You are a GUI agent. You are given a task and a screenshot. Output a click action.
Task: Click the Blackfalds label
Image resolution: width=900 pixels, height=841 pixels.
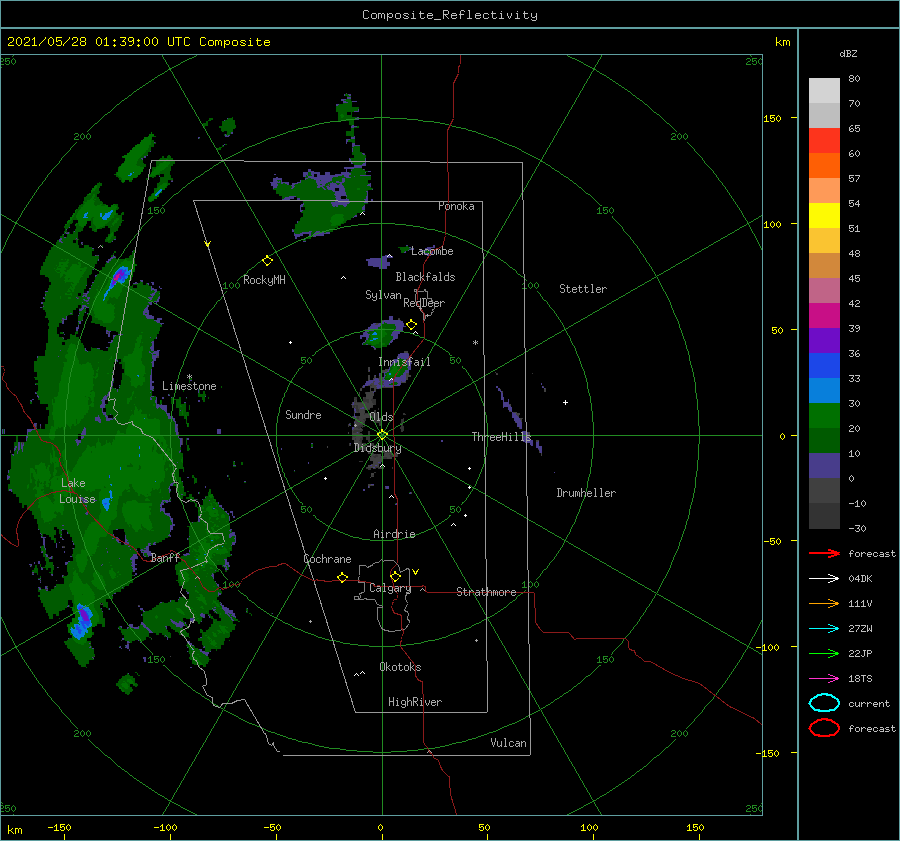(x=425, y=277)
